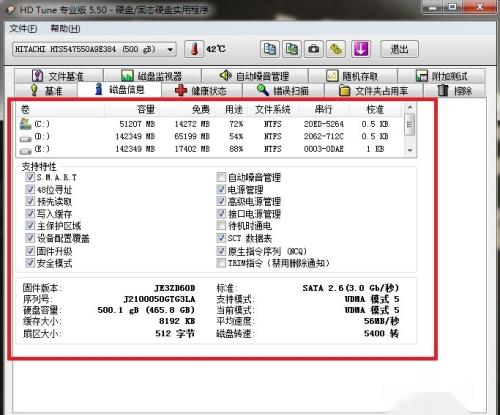Open the 文件(F) menu
Image resolution: width=500 pixels, height=415 pixels.
[23, 29]
